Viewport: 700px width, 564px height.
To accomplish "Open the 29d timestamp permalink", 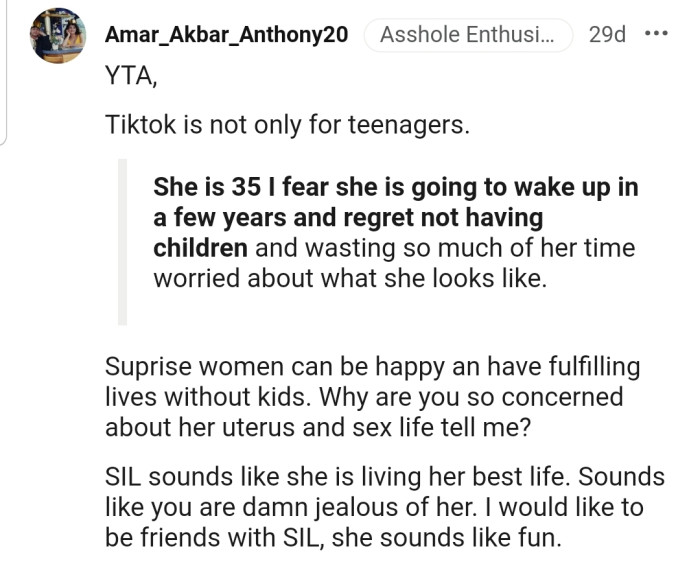I will point(607,34).
